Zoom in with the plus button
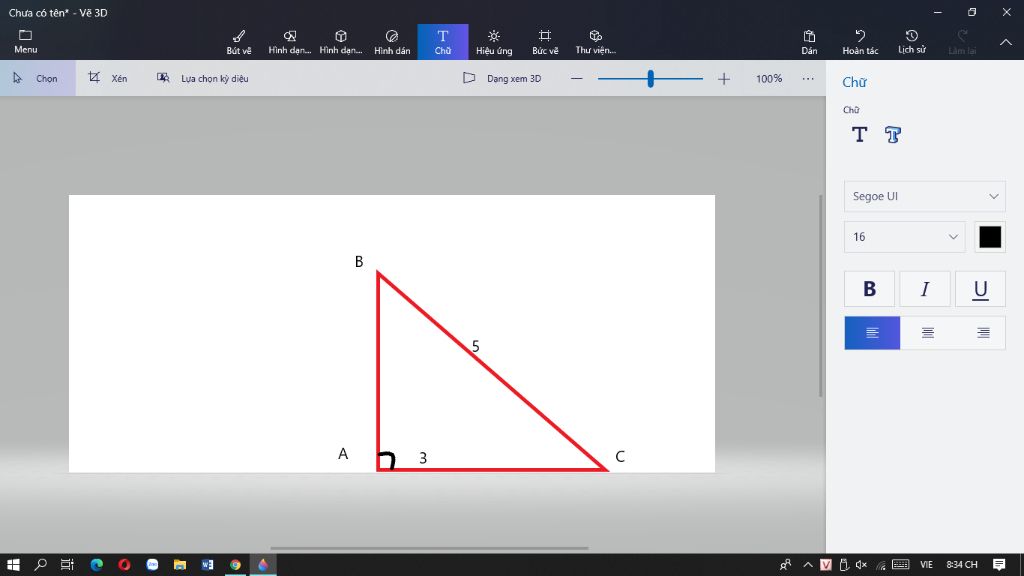 coord(724,78)
